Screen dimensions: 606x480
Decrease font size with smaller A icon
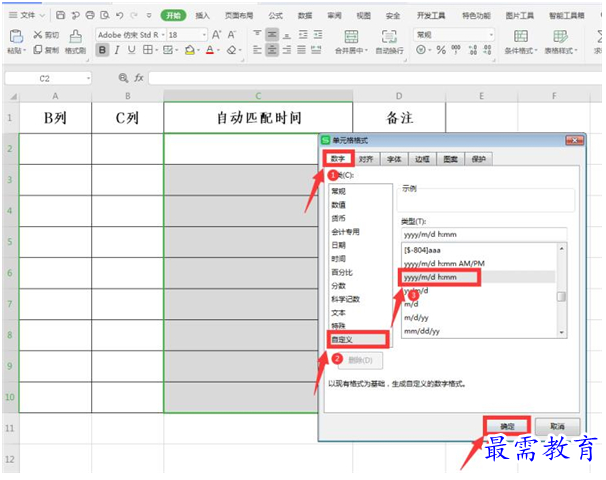click(232, 35)
